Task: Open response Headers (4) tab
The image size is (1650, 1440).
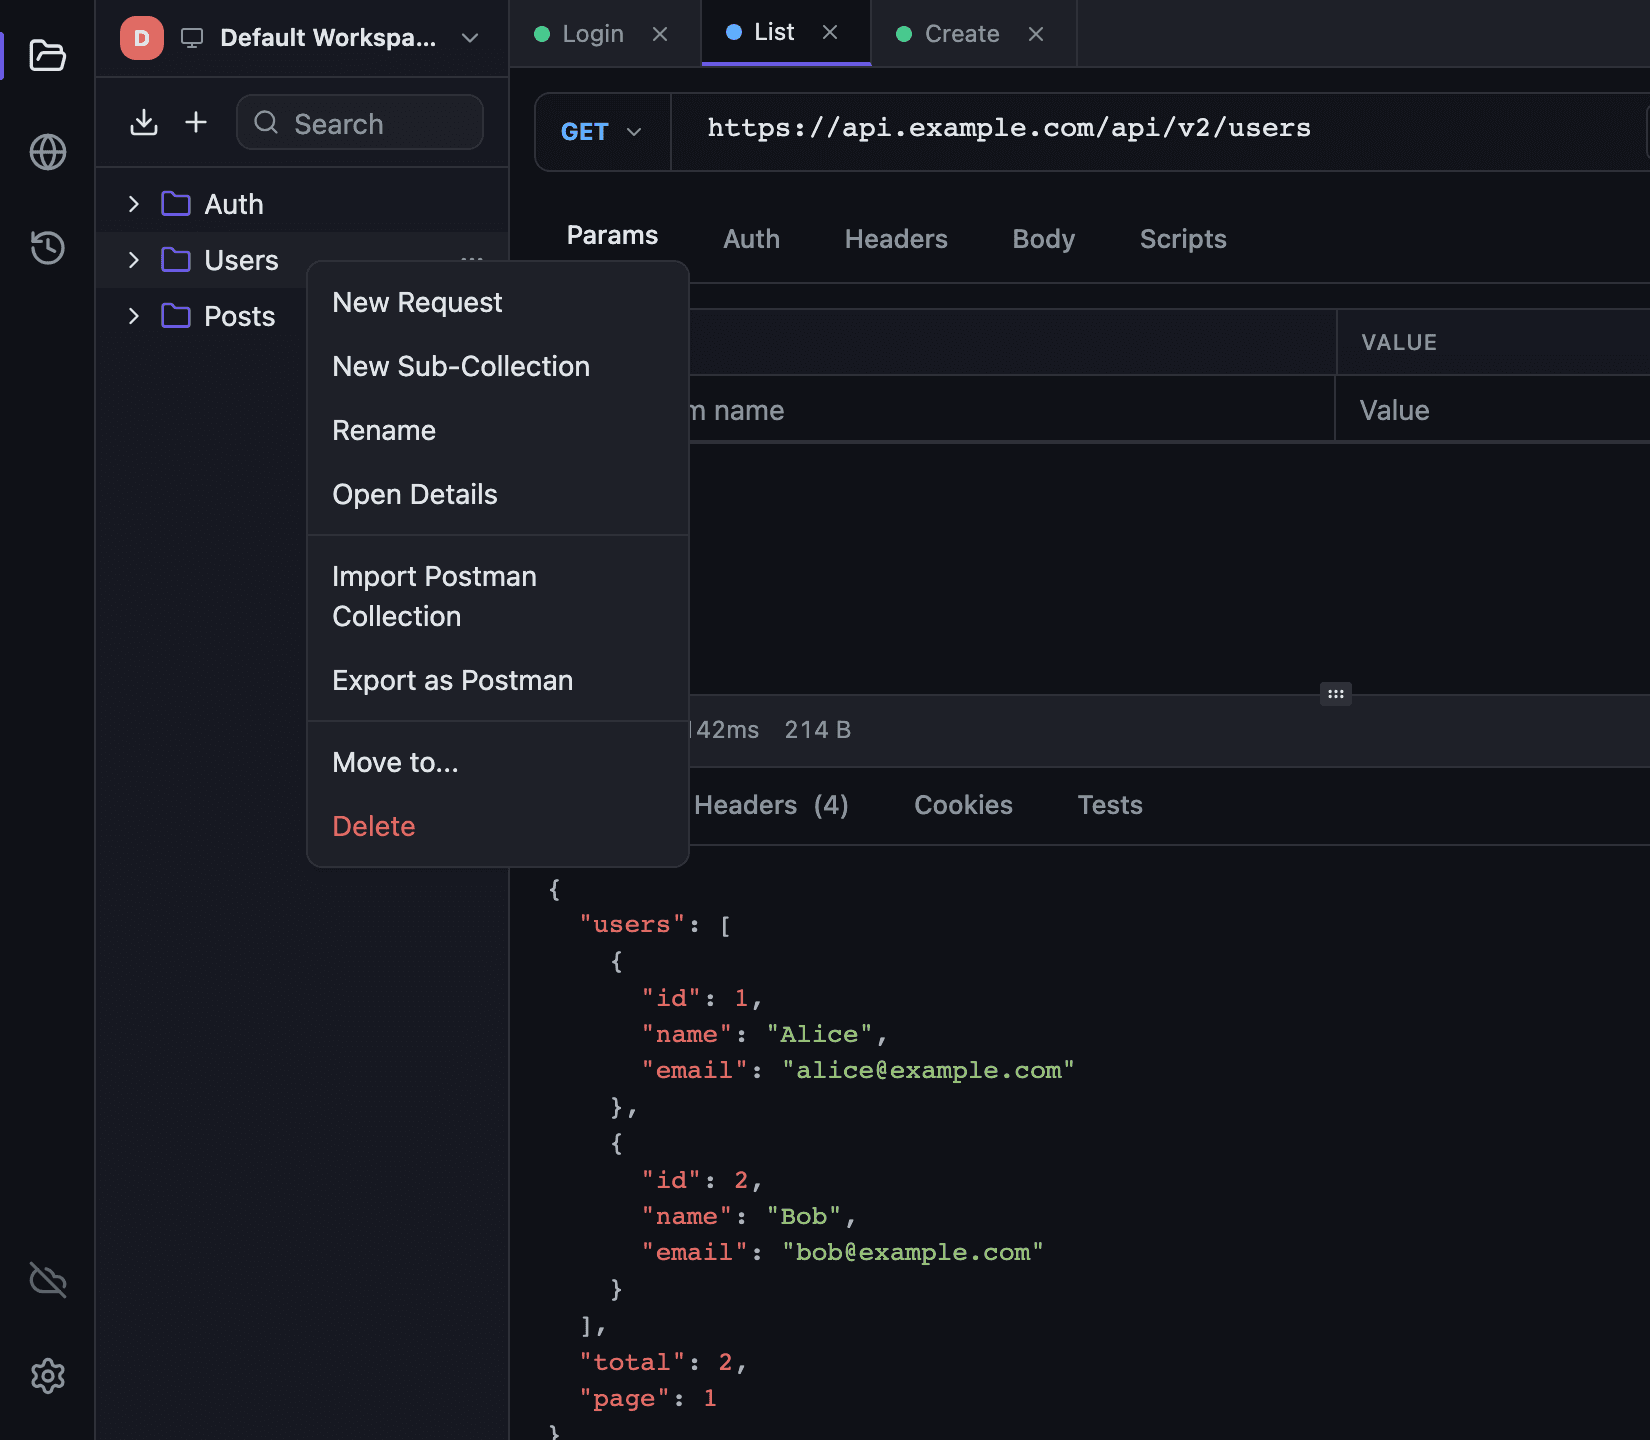Action: click(771, 805)
